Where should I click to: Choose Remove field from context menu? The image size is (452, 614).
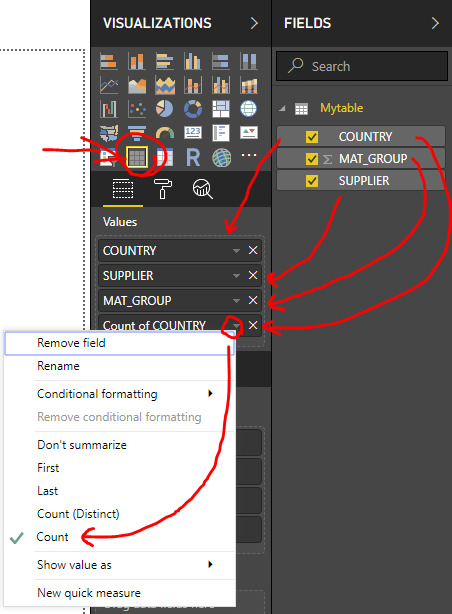coord(120,343)
